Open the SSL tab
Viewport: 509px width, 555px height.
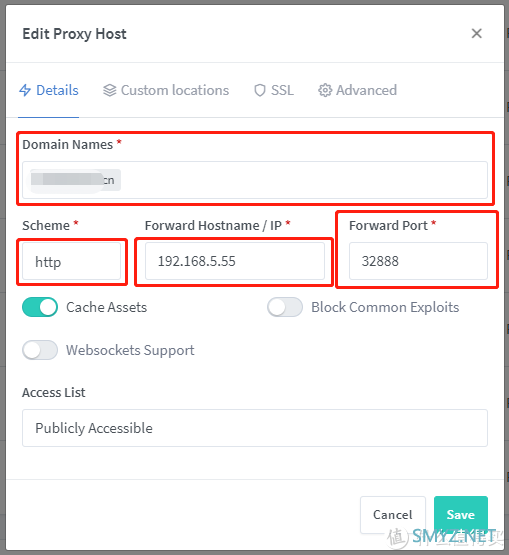[274, 90]
